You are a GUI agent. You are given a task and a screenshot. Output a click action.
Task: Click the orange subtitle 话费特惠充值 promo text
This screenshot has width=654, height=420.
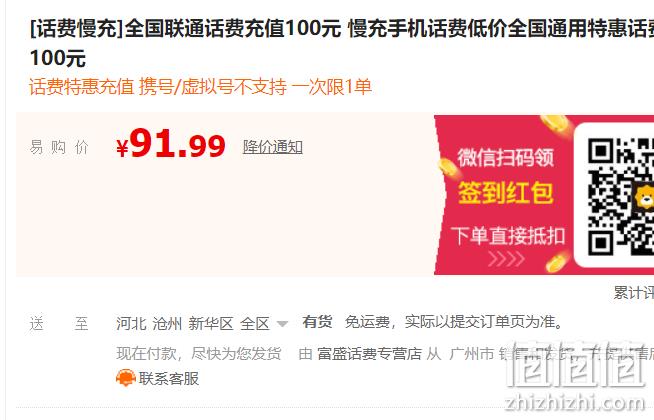click(x=81, y=87)
